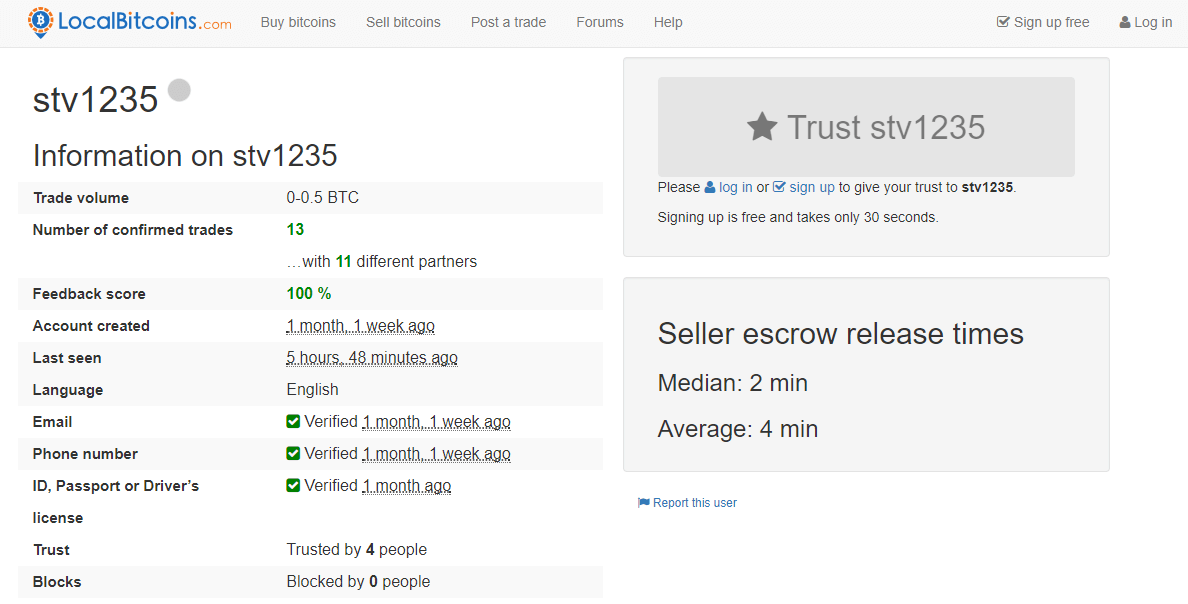
Task: Click the LocalBitcoins.com logo
Action: pos(130,22)
